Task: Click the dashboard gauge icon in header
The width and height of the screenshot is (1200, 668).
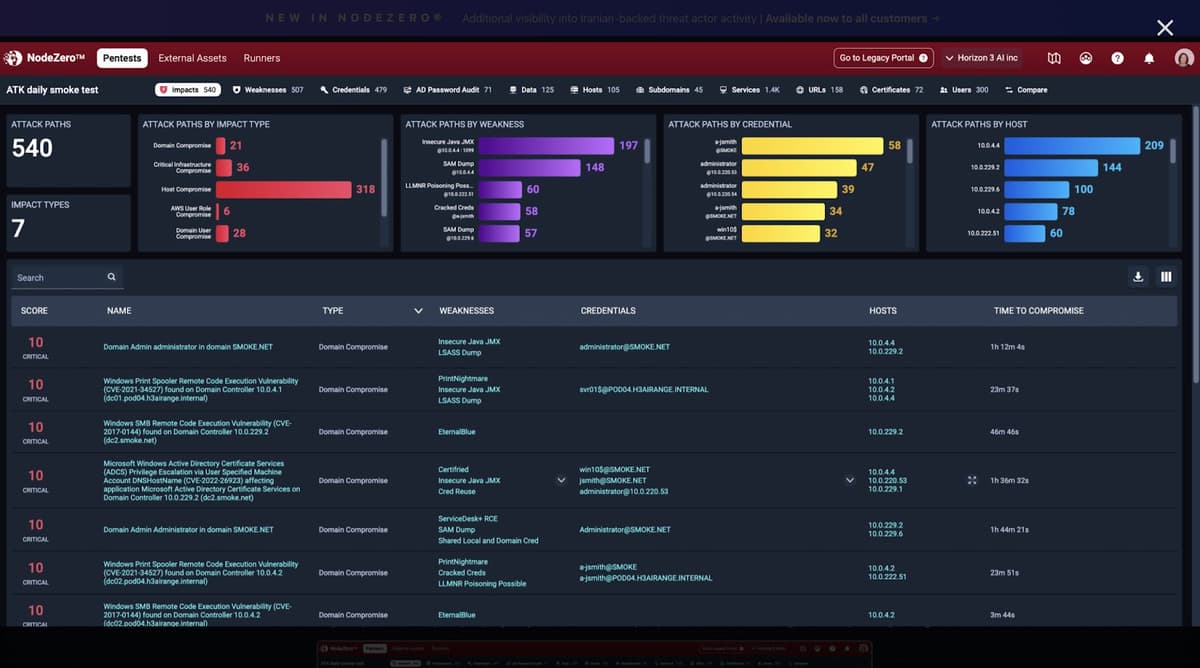Action: click(1086, 58)
